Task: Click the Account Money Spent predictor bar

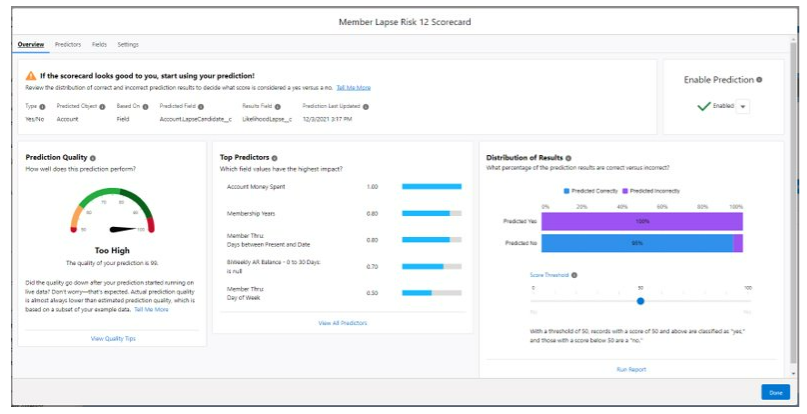Action: (x=431, y=186)
